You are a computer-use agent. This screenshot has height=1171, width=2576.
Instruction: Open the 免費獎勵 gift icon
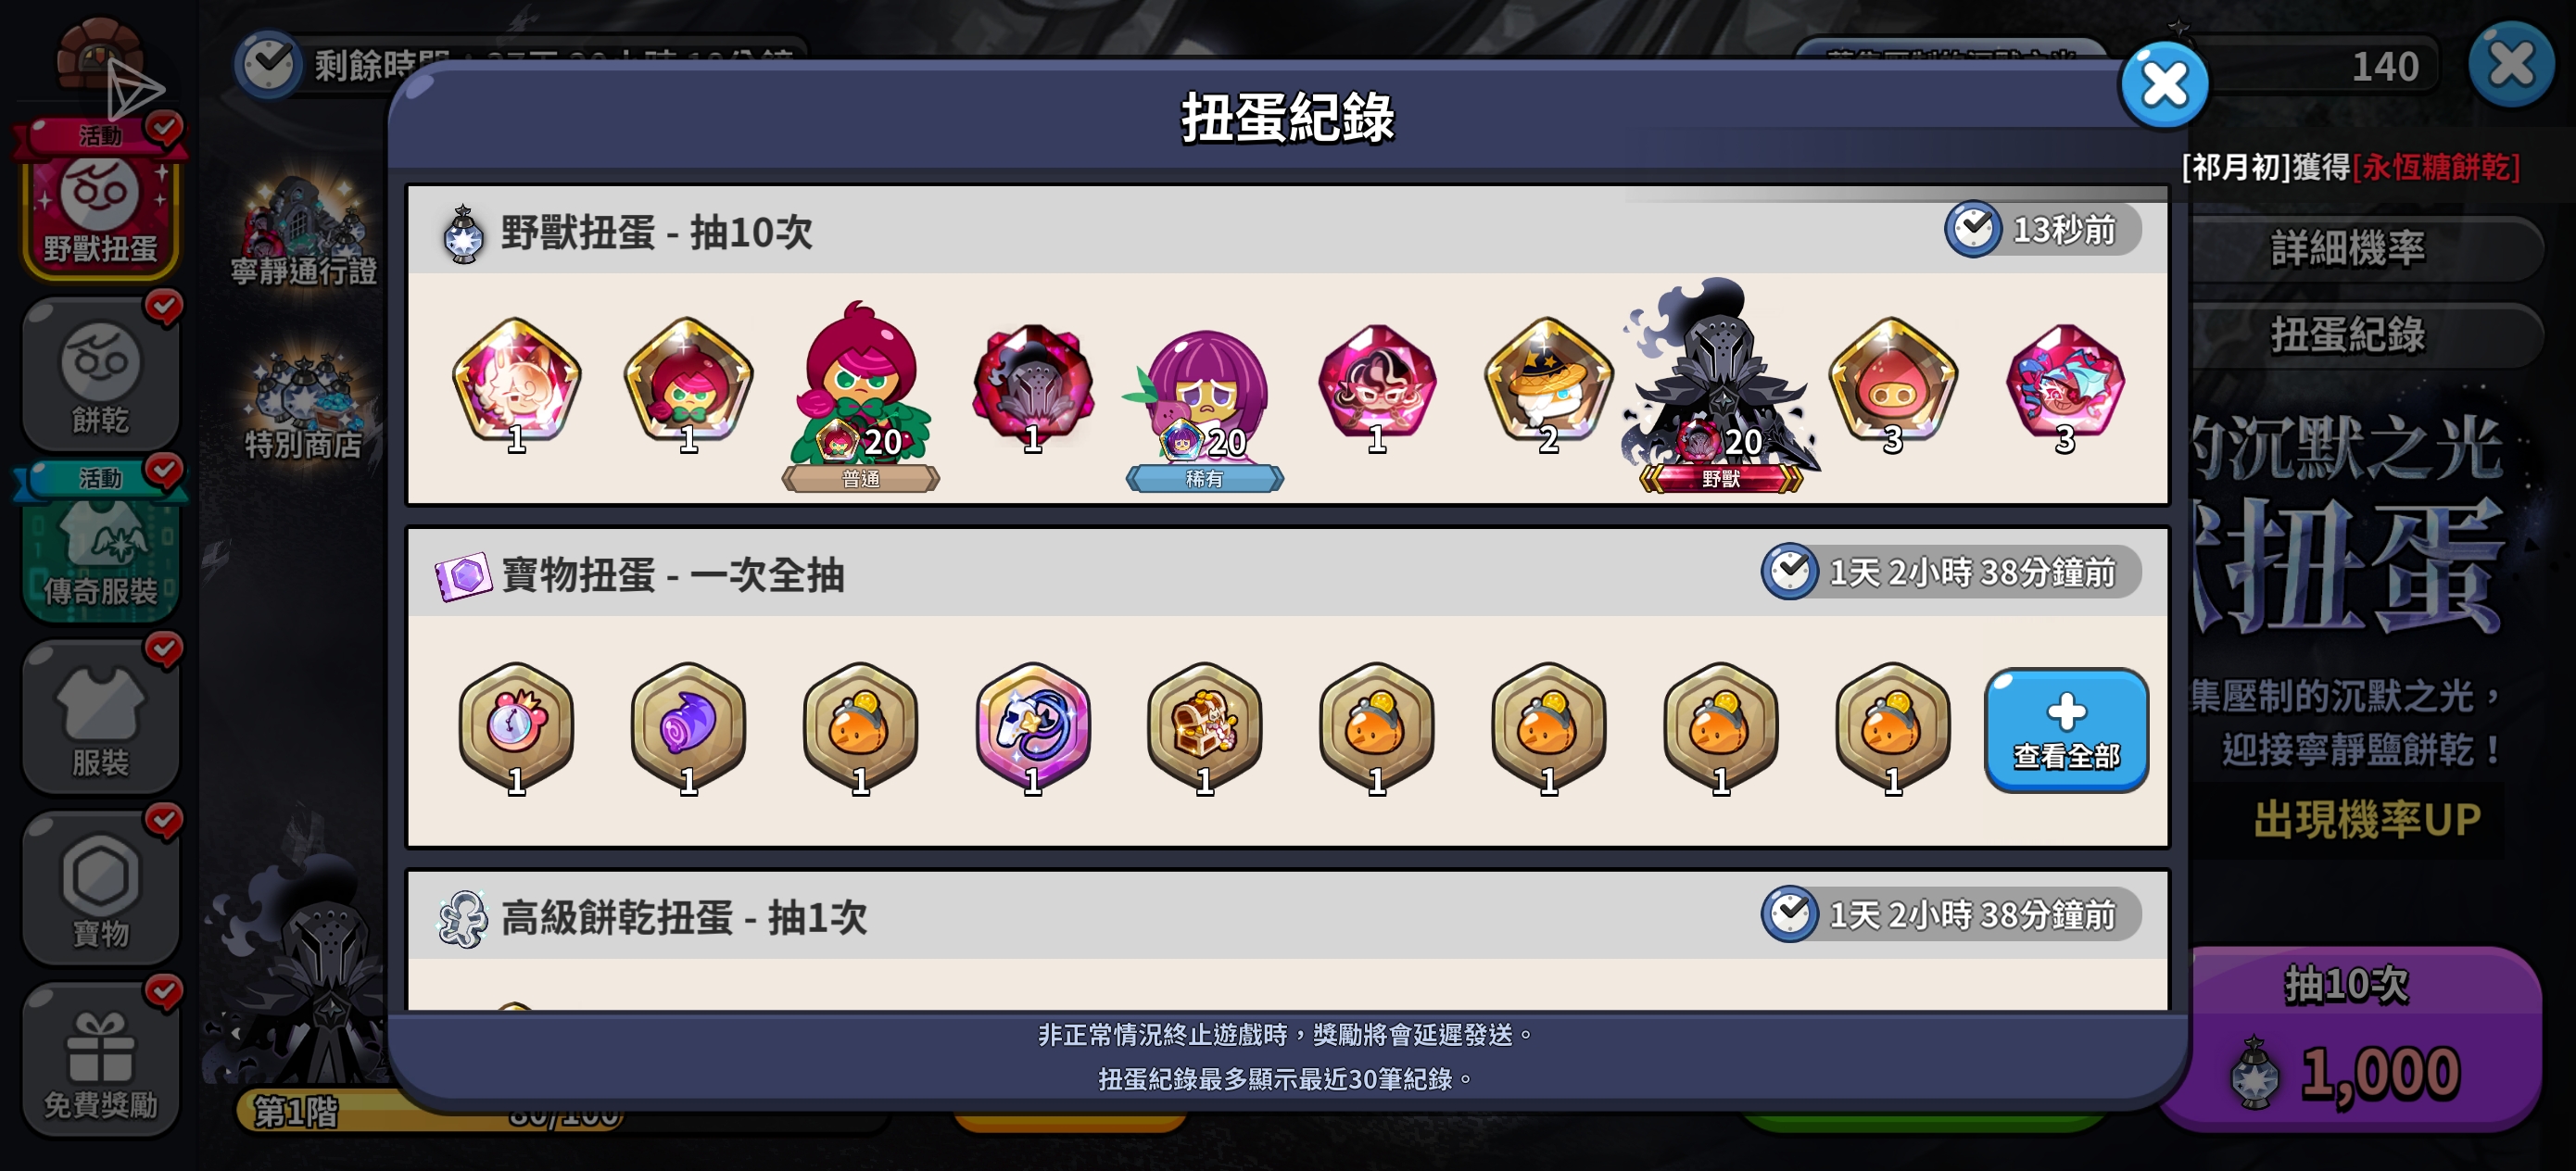(x=100, y=1060)
